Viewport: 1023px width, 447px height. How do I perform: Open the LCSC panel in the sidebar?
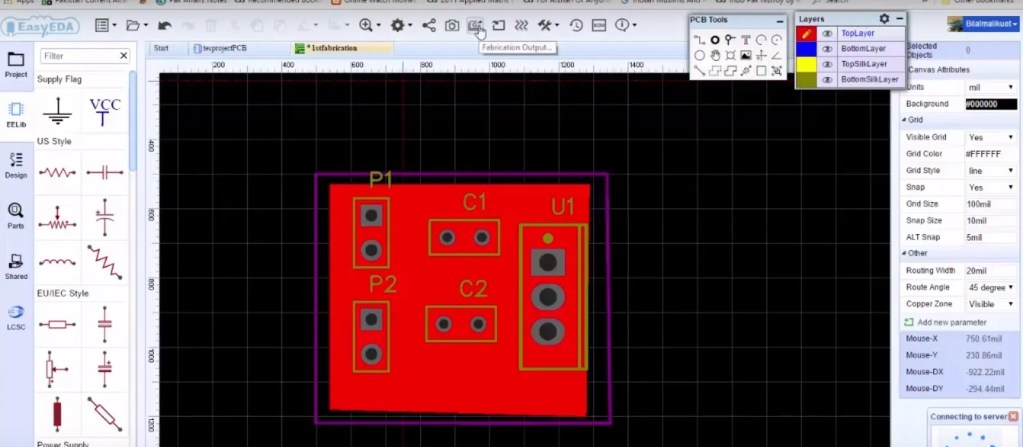16,317
